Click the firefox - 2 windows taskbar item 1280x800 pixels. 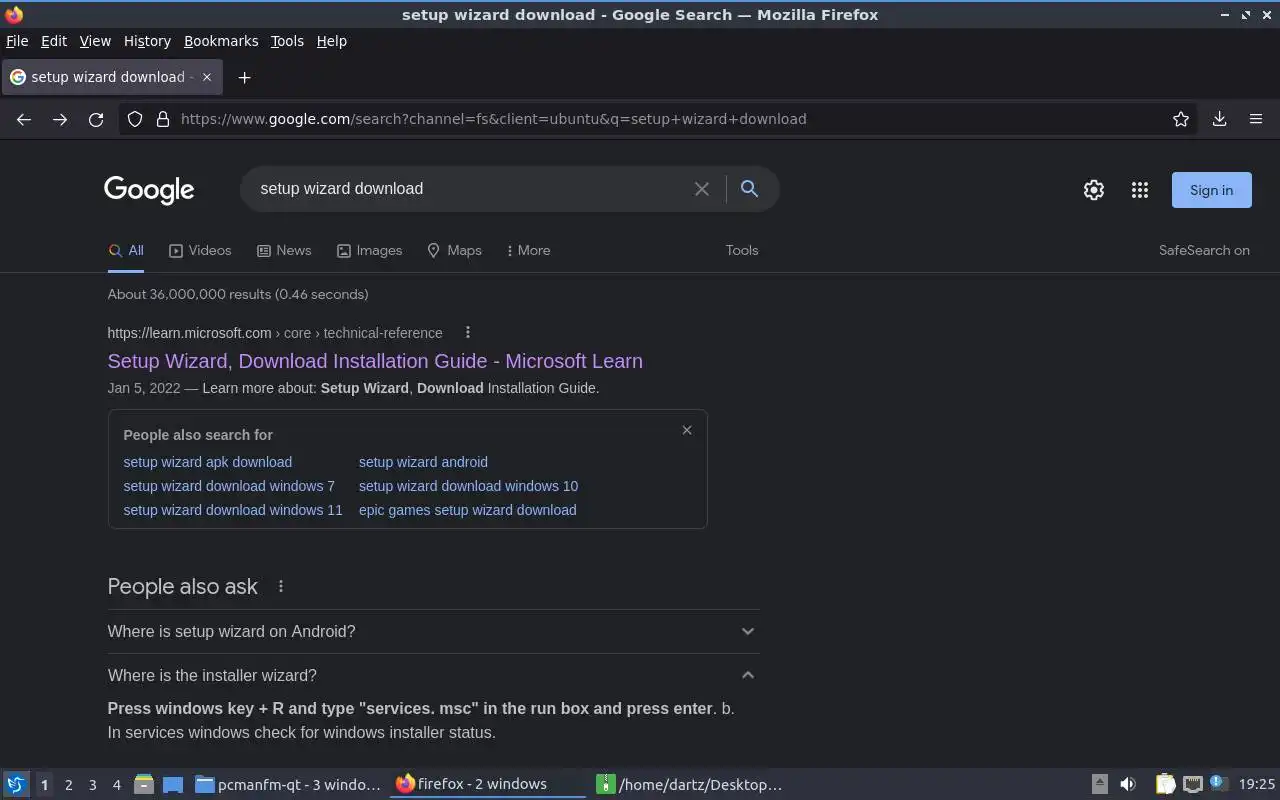[488, 784]
